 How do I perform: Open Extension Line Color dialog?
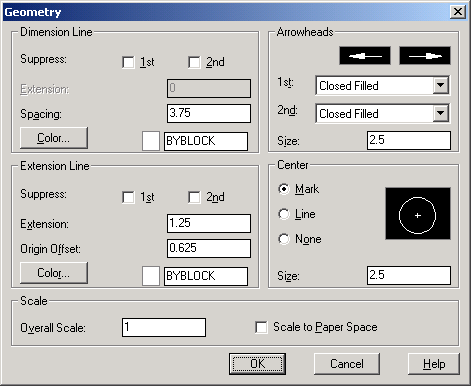[54, 273]
